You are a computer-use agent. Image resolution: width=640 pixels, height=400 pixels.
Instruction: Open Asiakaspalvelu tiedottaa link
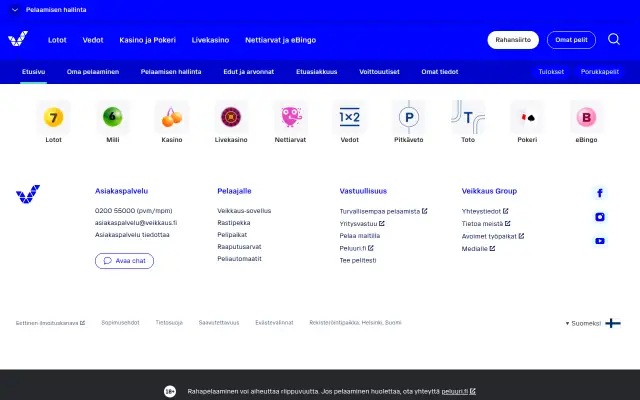point(132,235)
